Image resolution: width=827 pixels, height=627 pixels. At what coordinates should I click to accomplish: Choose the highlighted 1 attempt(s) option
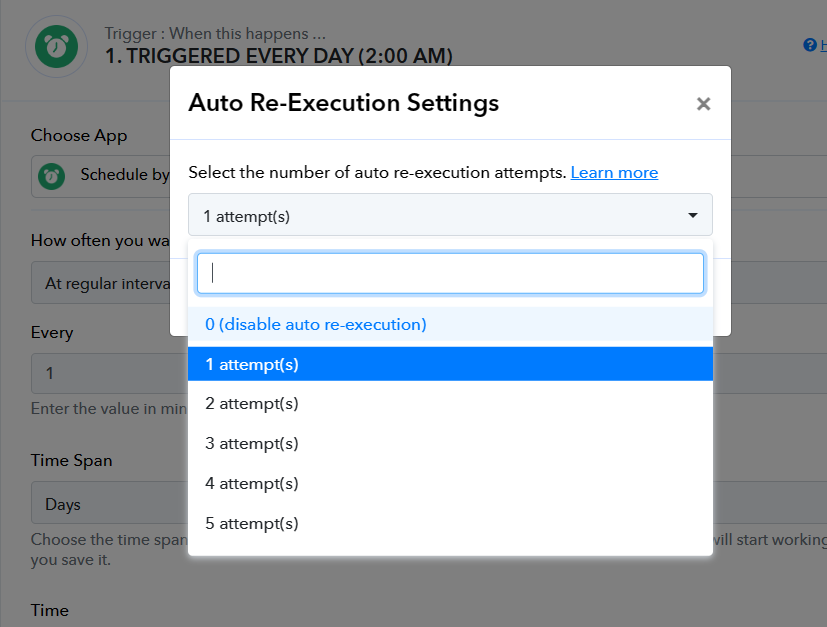(x=450, y=364)
